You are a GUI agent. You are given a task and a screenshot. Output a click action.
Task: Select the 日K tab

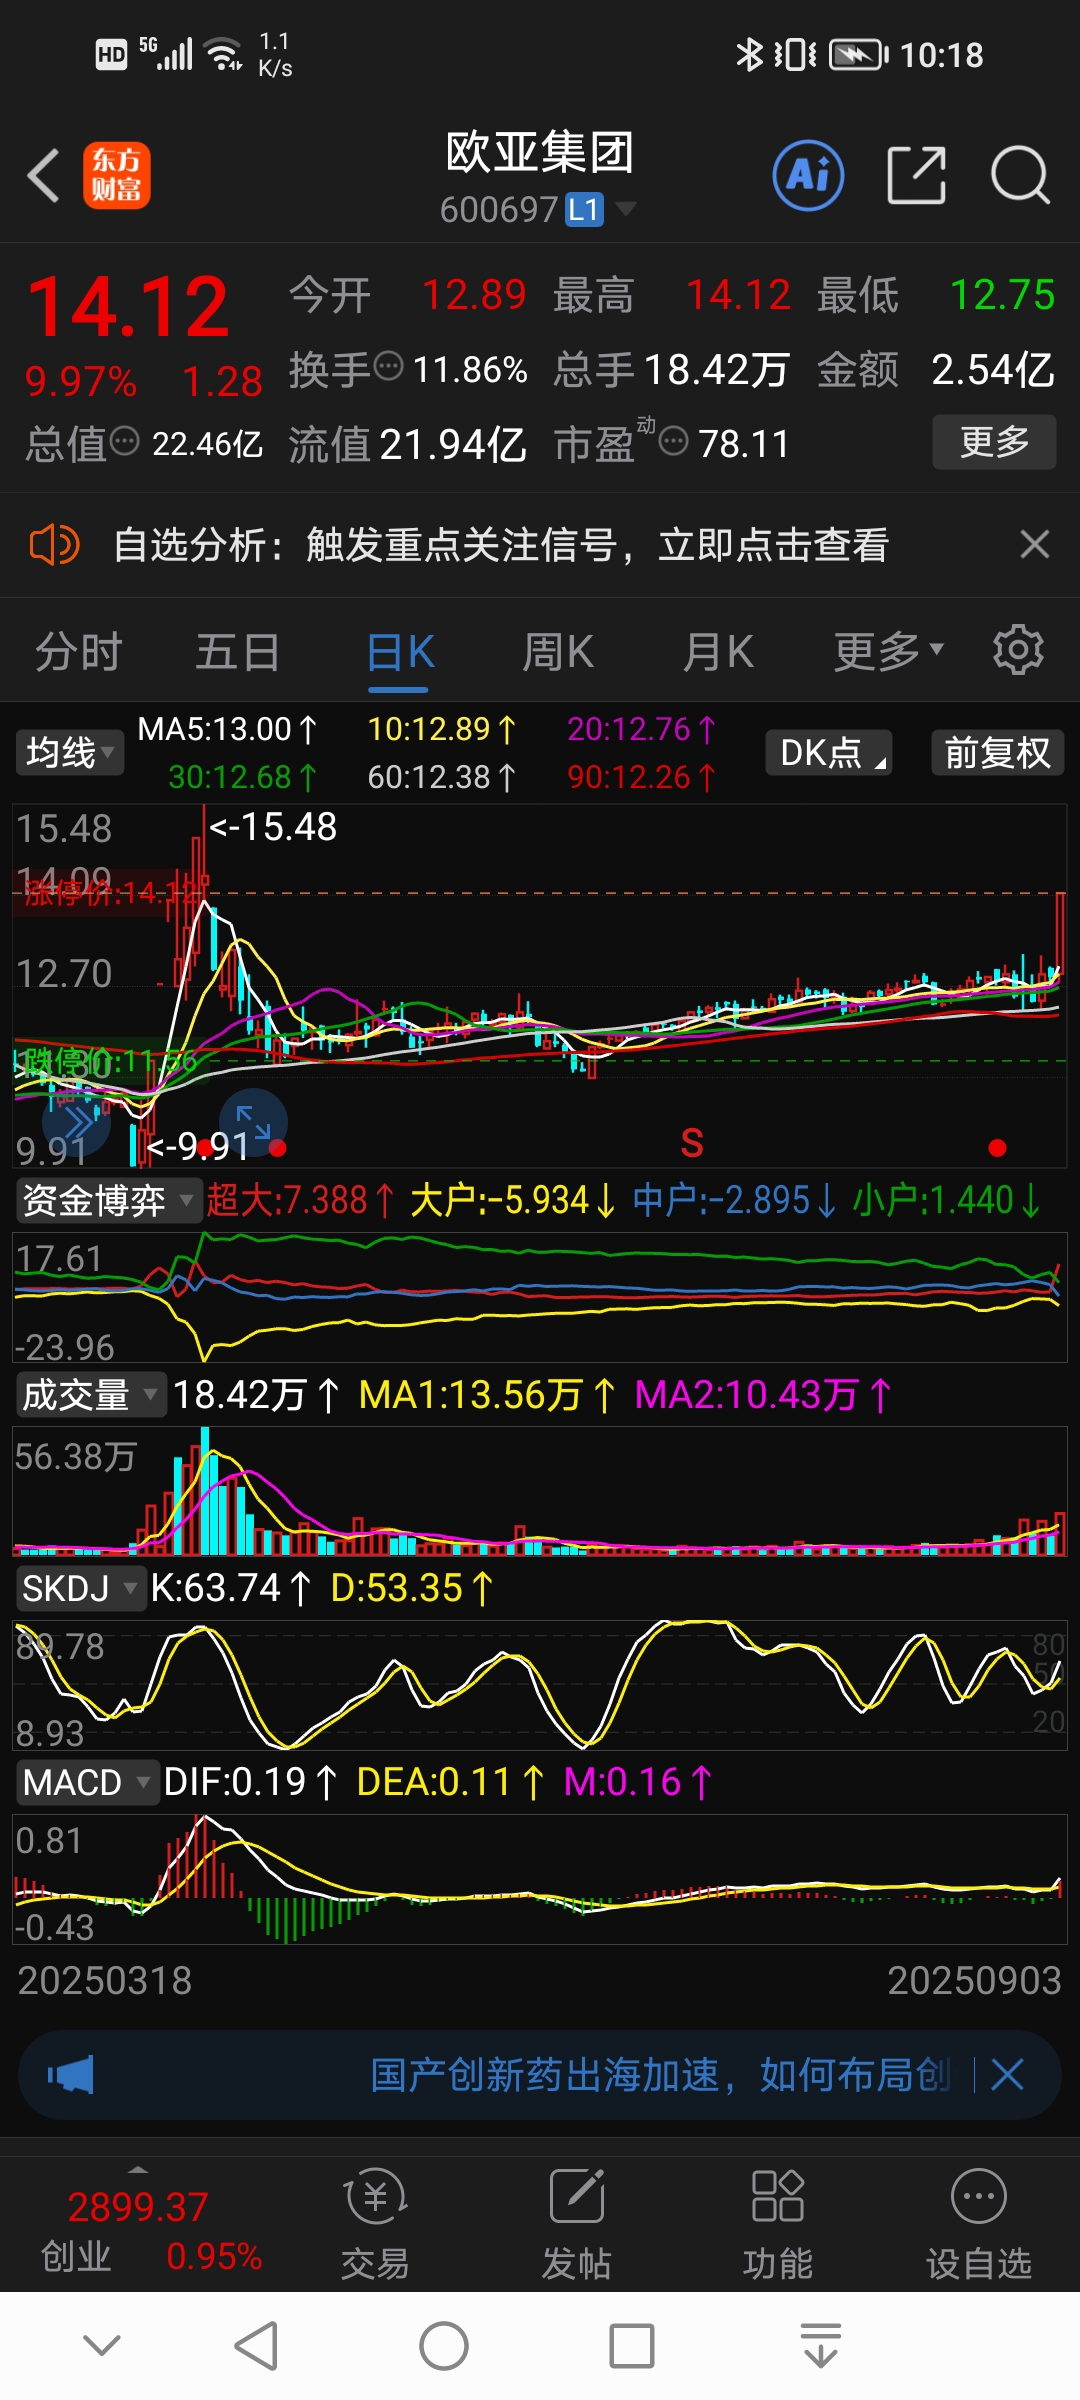[400, 652]
